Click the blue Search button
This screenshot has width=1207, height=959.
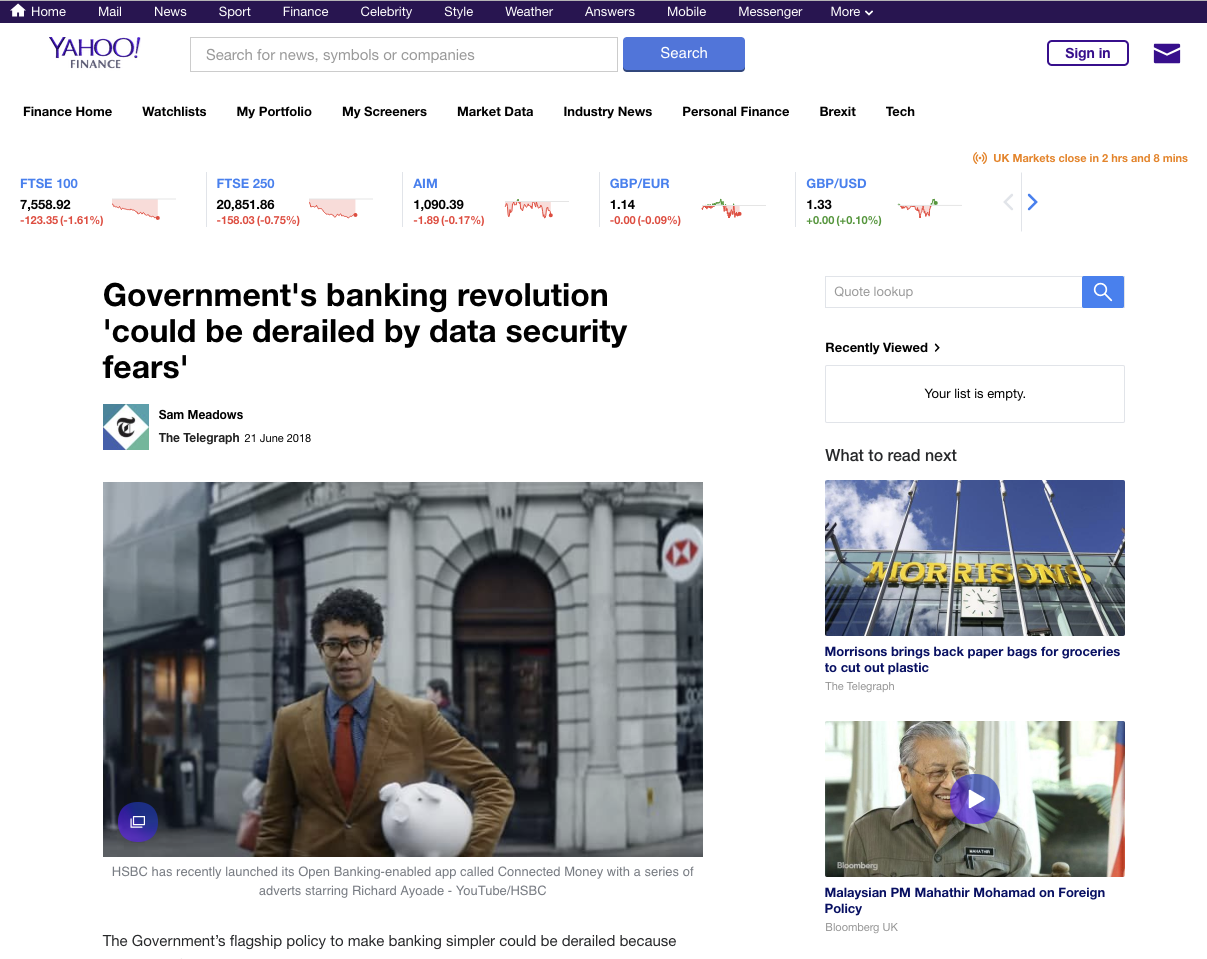click(x=684, y=54)
